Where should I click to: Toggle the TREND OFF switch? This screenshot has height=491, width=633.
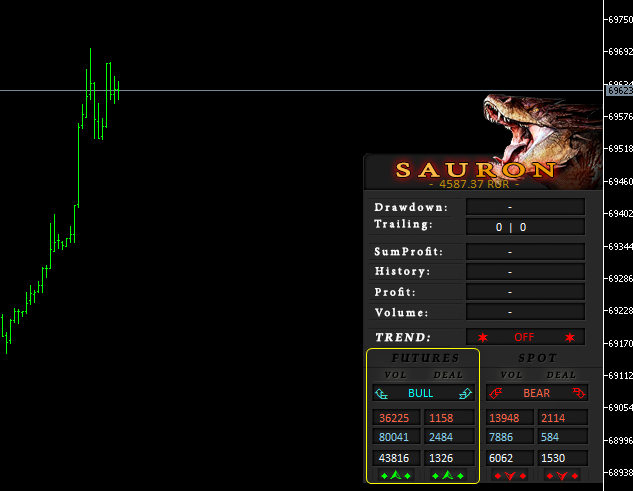[525, 337]
